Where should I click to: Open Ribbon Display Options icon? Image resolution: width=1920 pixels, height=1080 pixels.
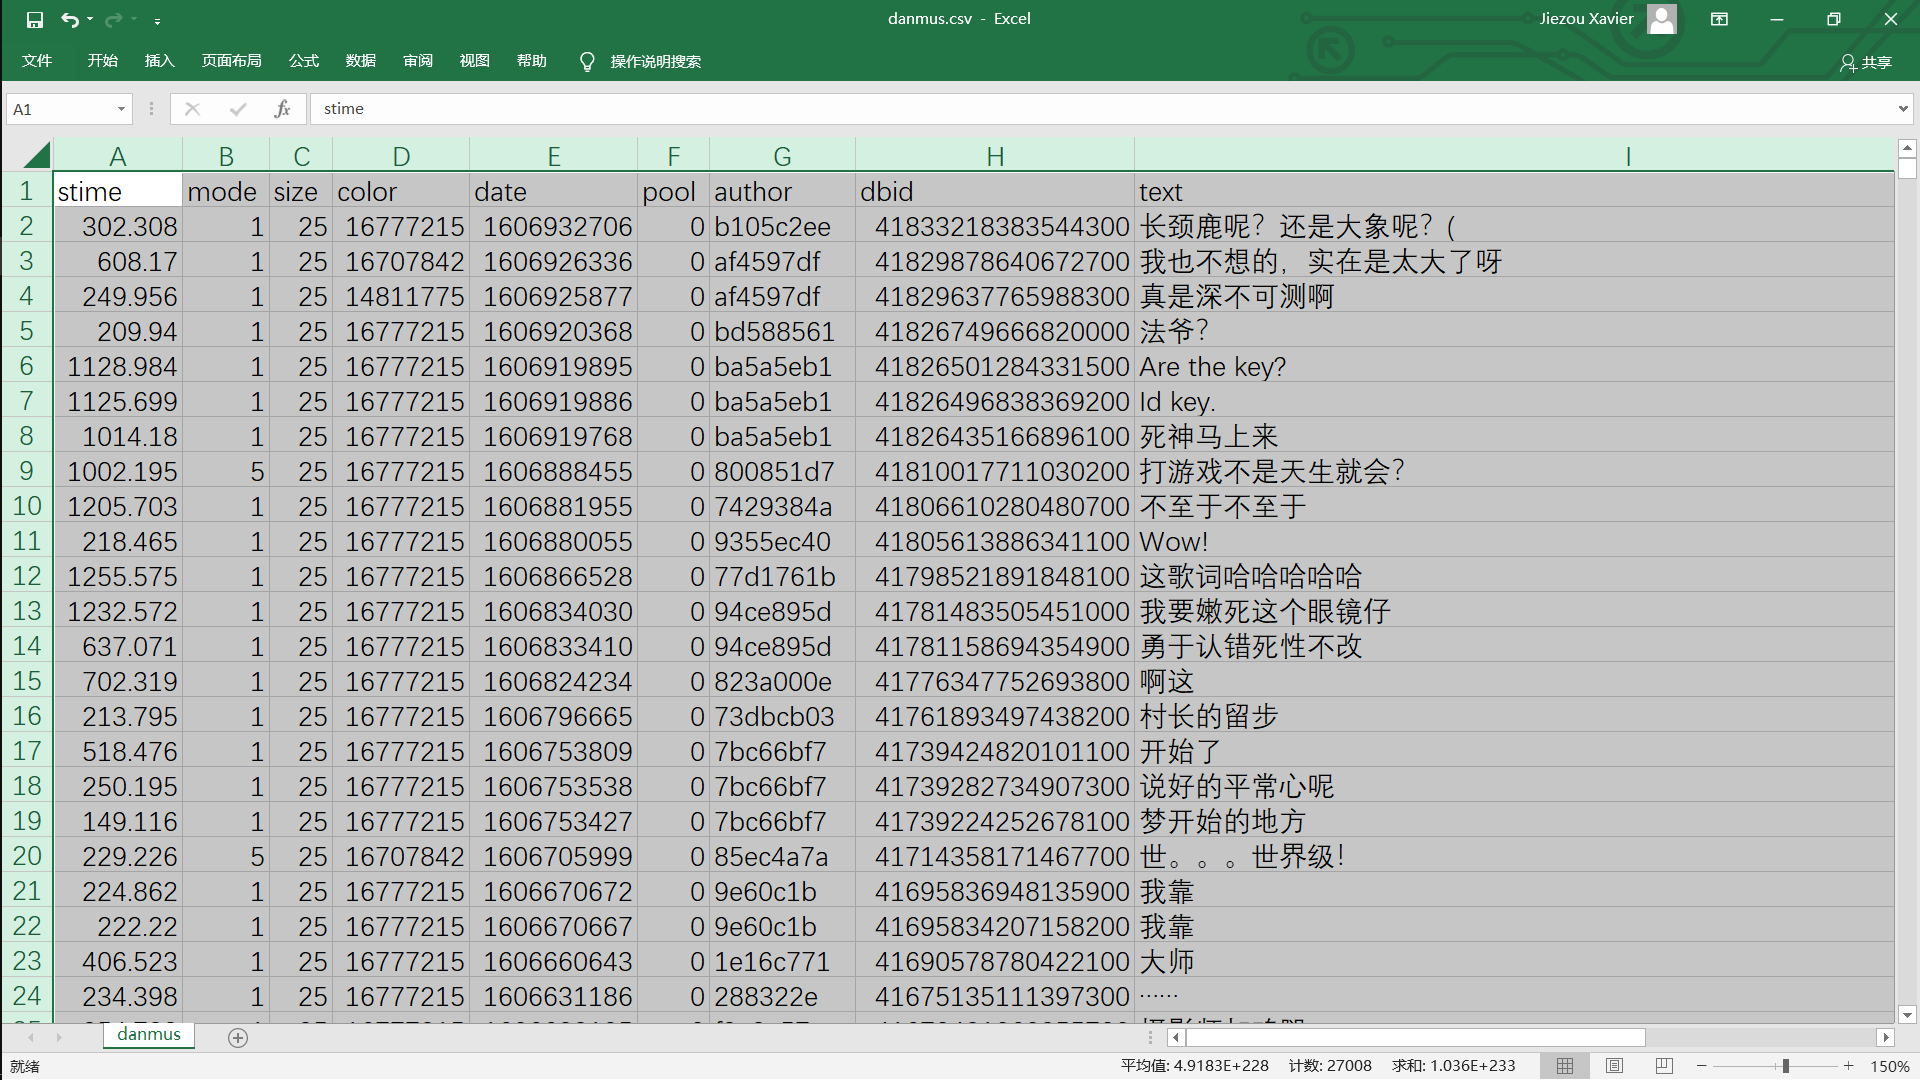click(x=1720, y=19)
